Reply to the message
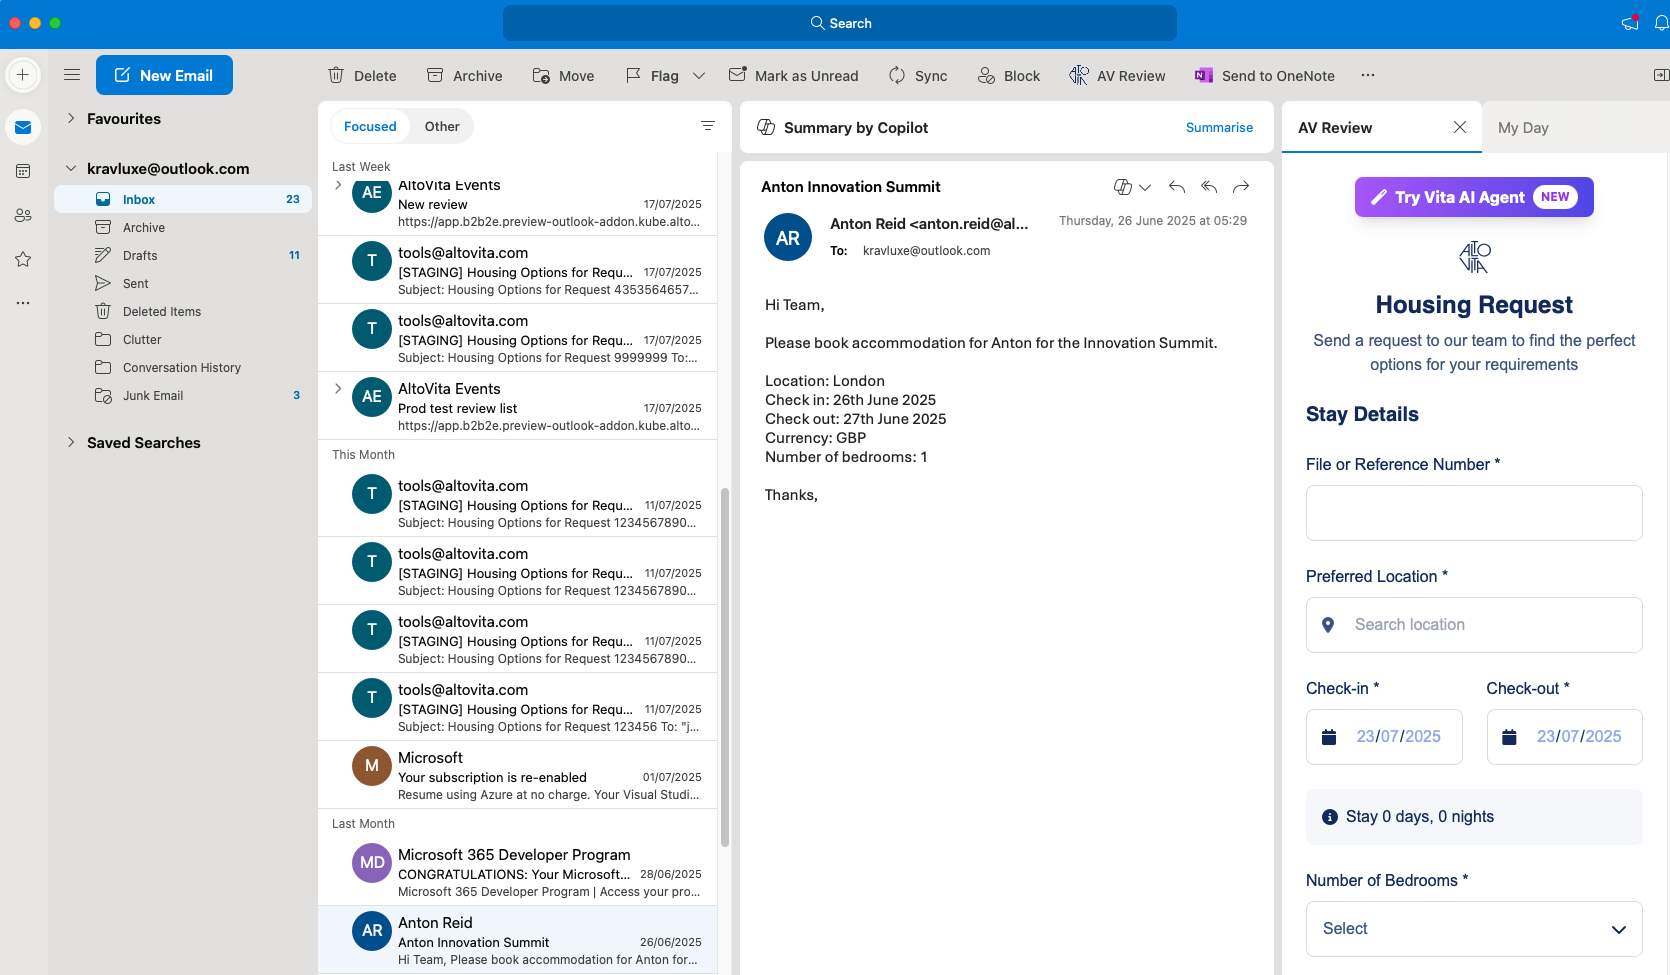 click(x=1177, y=187)
